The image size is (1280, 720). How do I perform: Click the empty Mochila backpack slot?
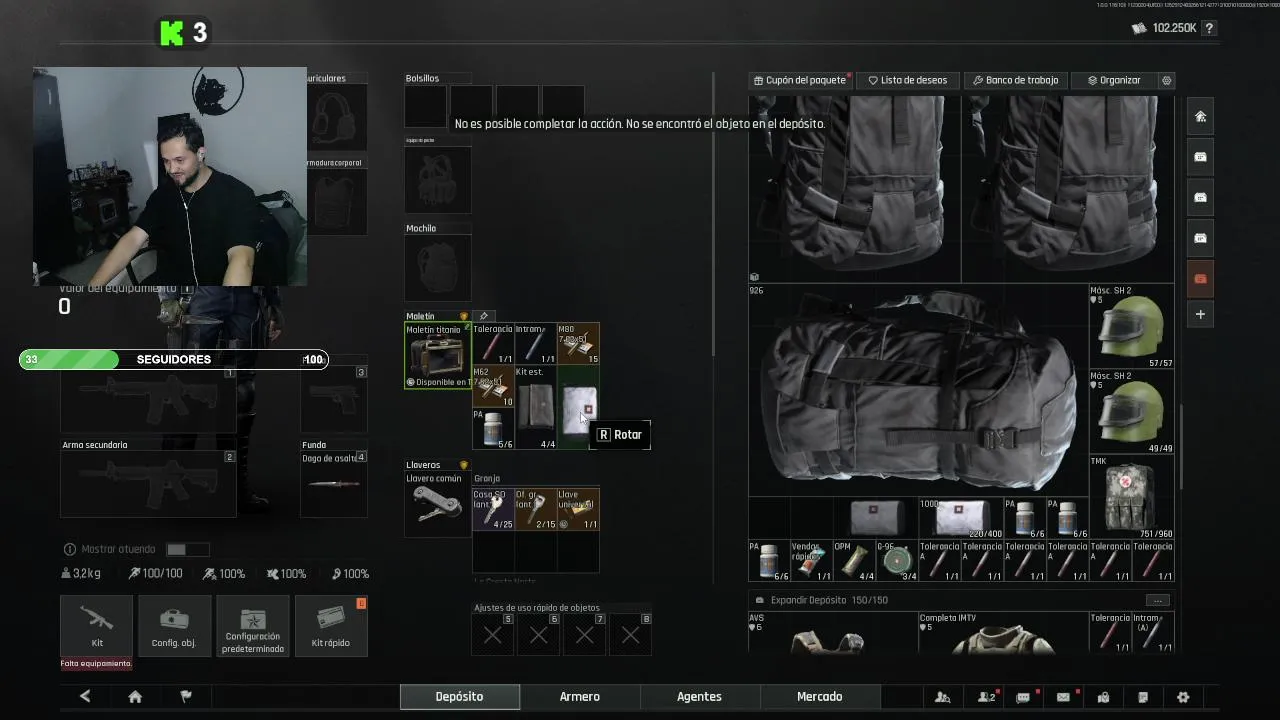437,267
